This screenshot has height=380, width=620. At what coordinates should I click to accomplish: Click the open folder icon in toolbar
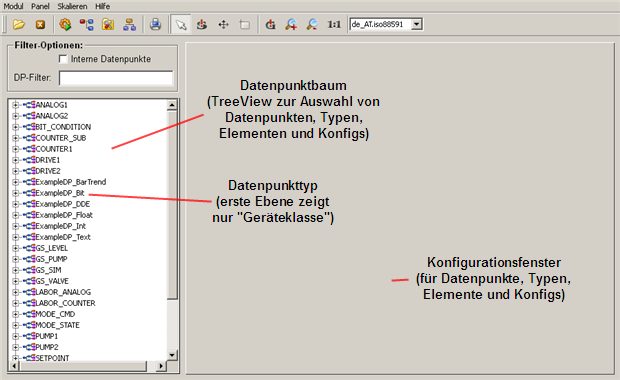pyautogui.click(x=18, y=25)
